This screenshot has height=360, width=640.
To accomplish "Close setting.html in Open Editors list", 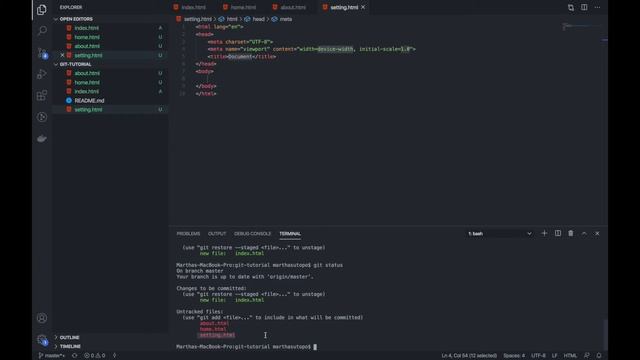I will pos(62,55).
